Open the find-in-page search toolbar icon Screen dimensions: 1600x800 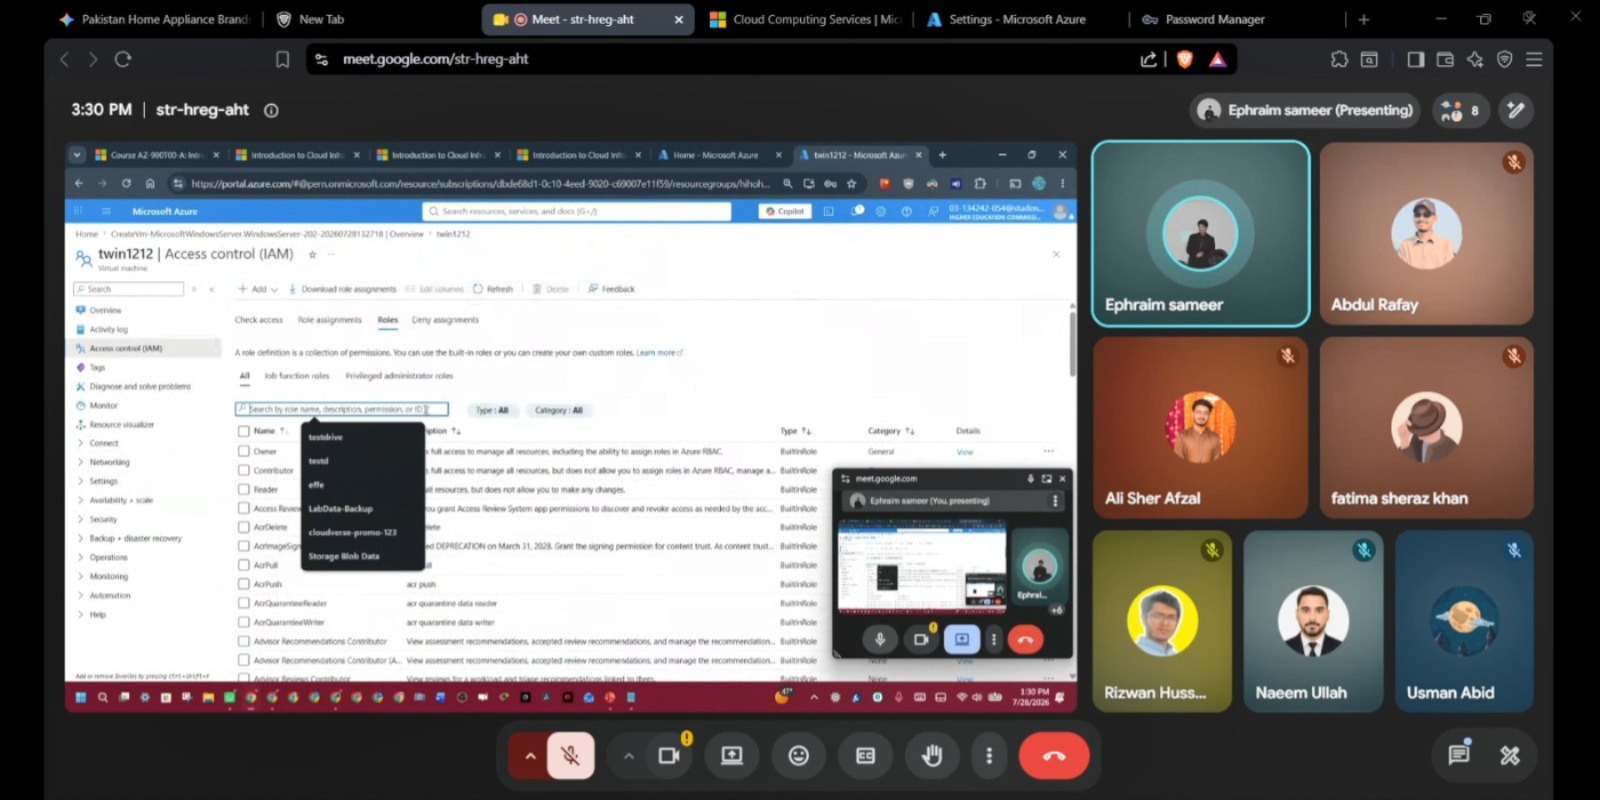[x=1369, y=59]
